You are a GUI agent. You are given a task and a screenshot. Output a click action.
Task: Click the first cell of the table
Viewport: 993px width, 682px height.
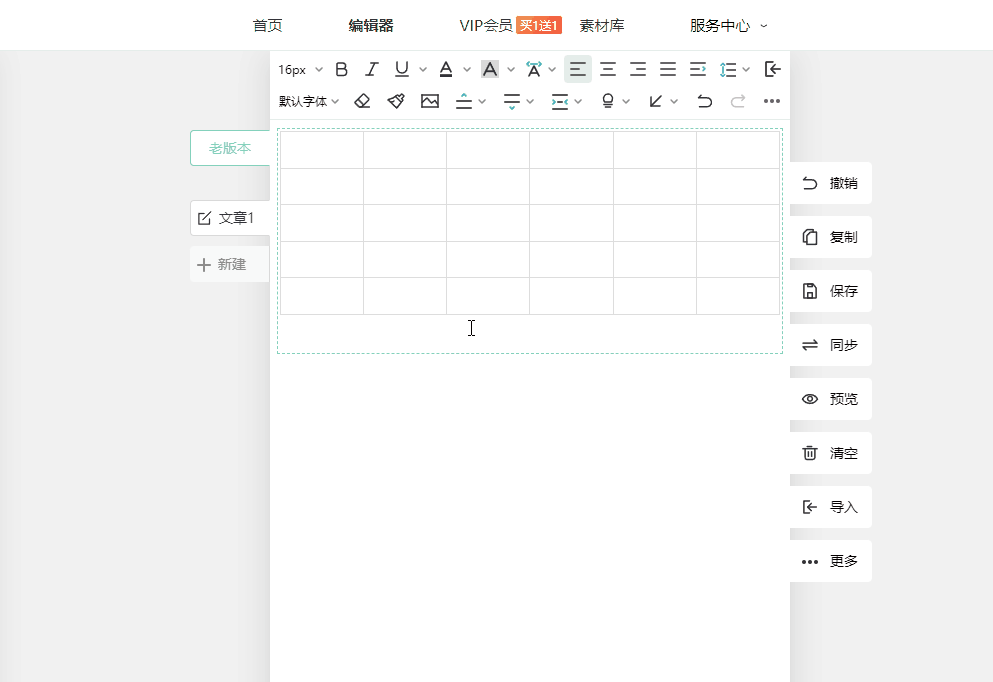322,150
